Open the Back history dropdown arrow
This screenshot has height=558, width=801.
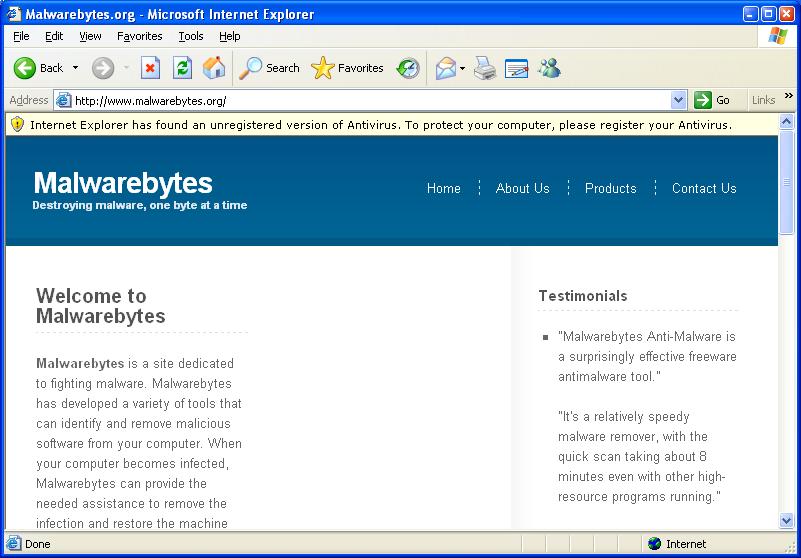pos(76,68)
